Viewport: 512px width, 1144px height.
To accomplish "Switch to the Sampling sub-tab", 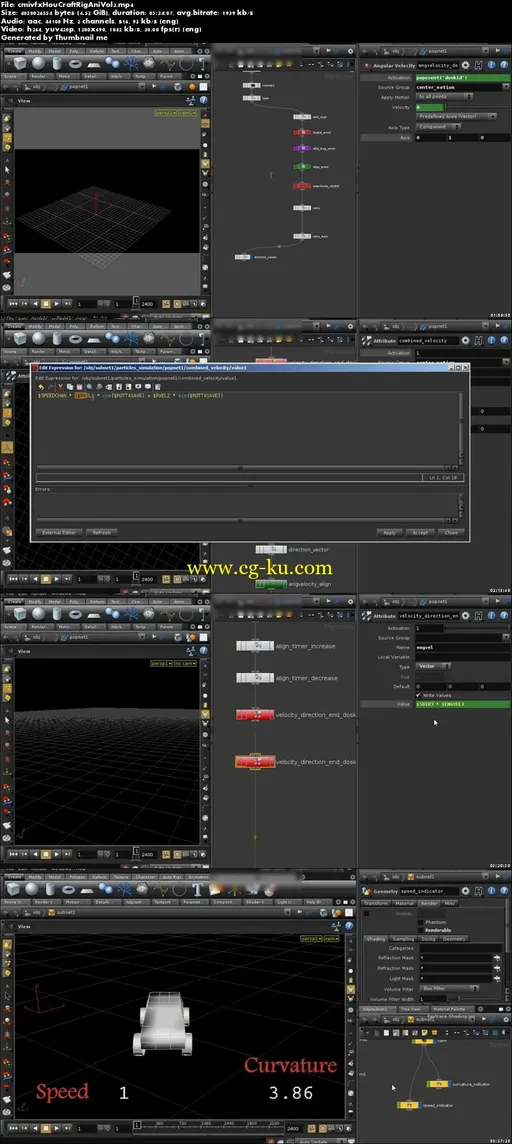I will [x=403, y=939].
